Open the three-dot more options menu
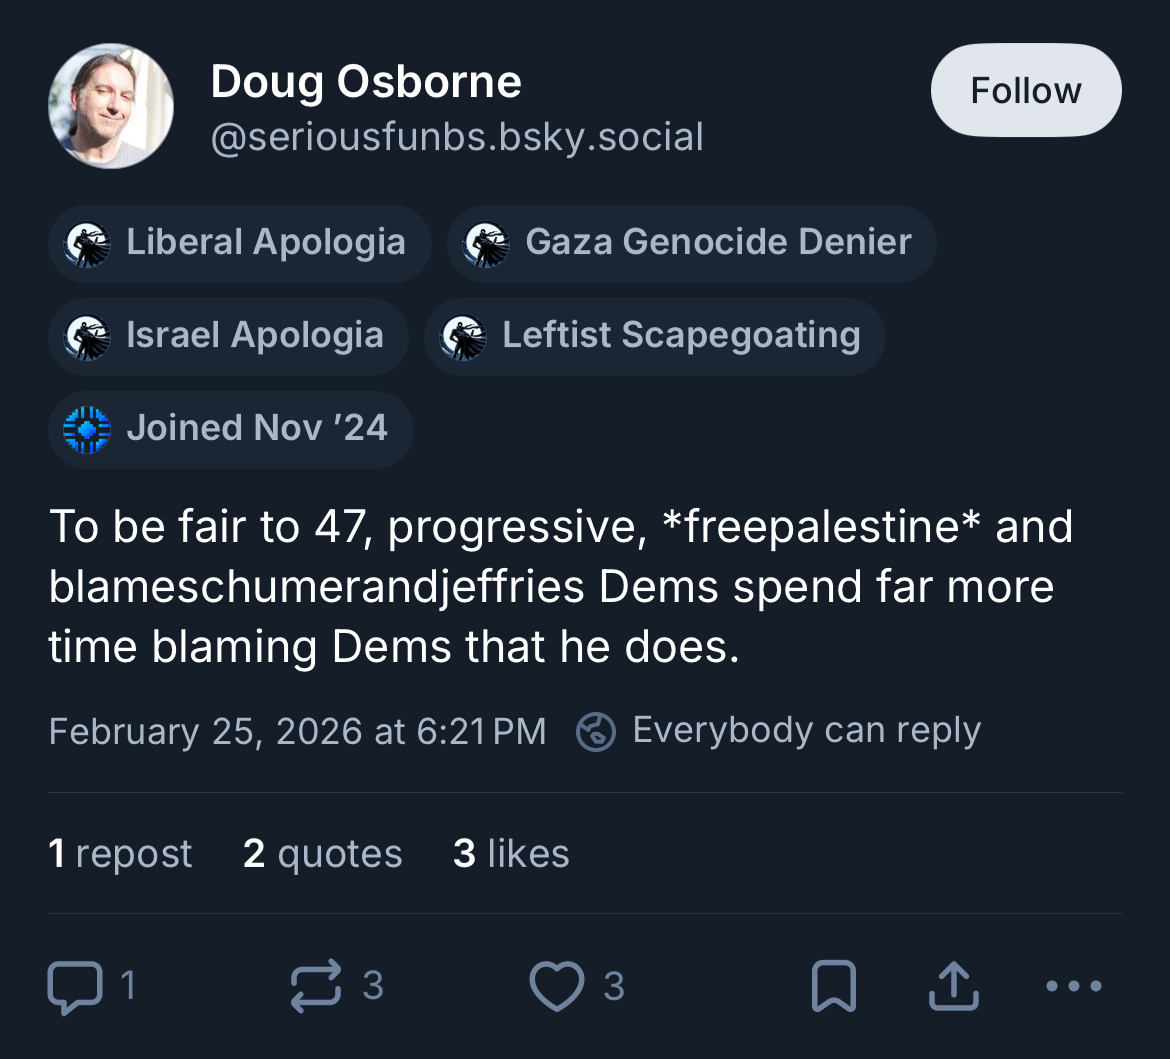The width and height of the screenshot is (1170, 1059). 1074,986
